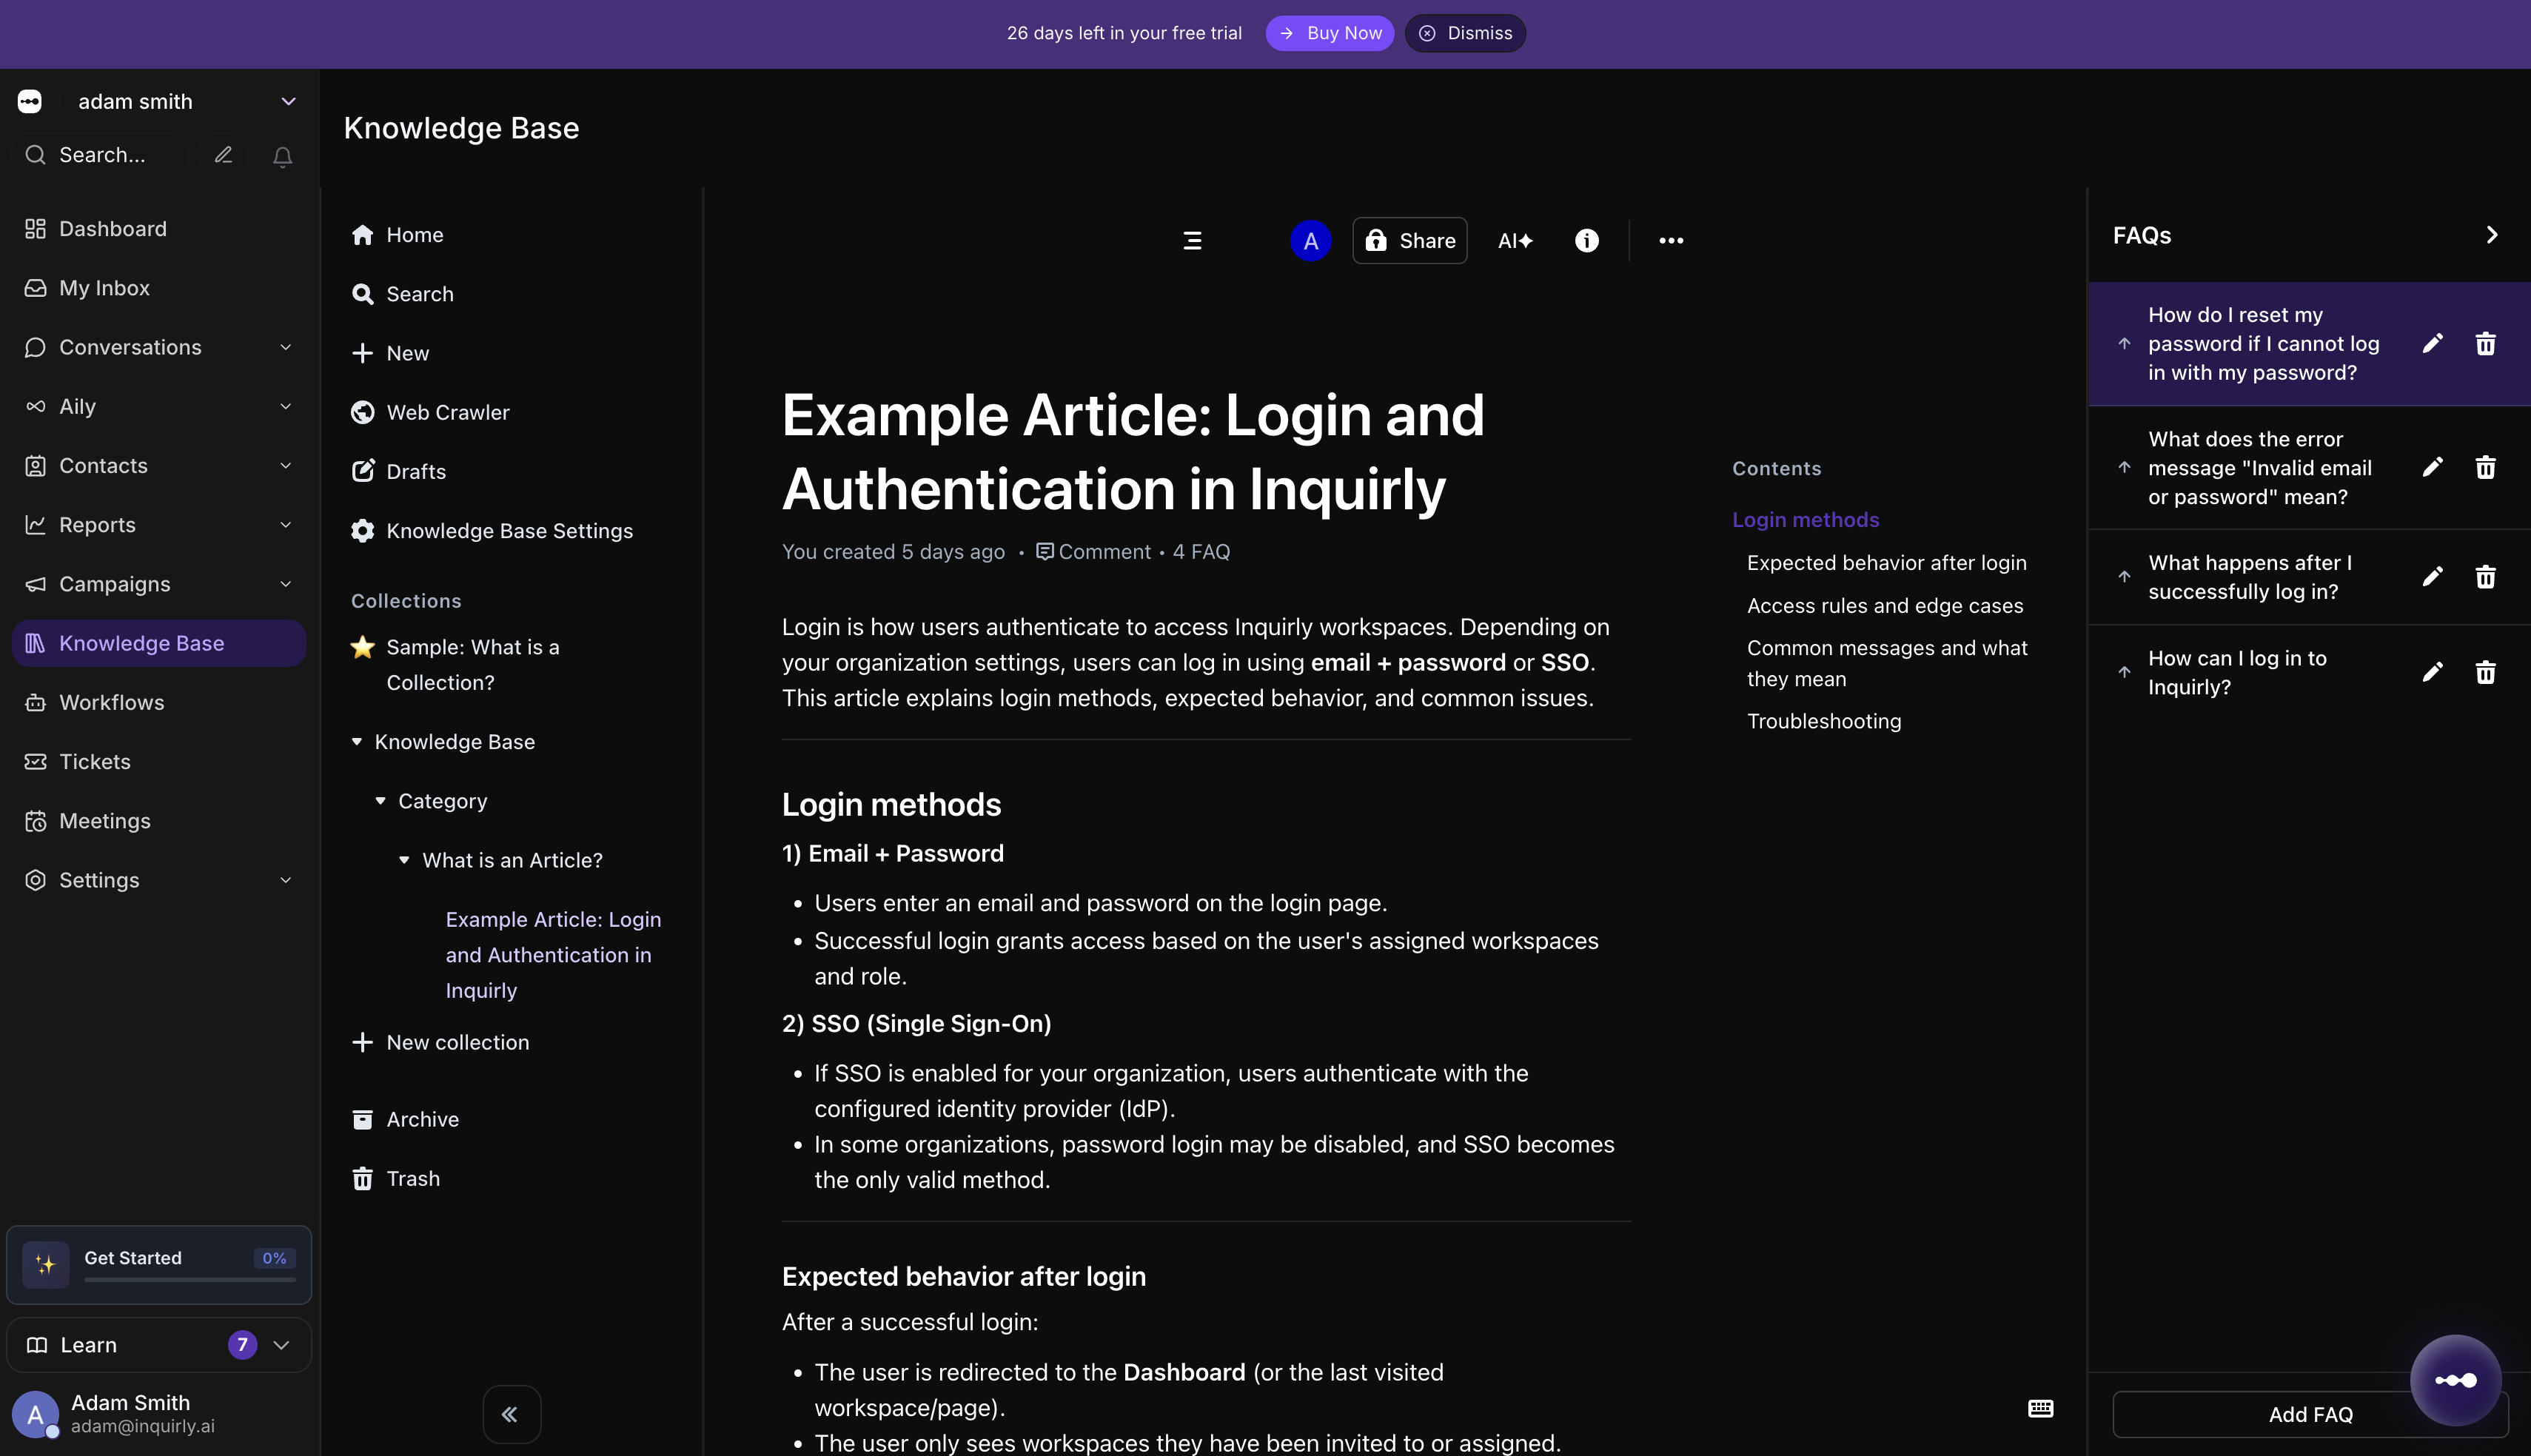Jump to 'Access rules and edge cases' section
The image size is (2531, 1456).
pyautogui.click(x=1885, y=606)
